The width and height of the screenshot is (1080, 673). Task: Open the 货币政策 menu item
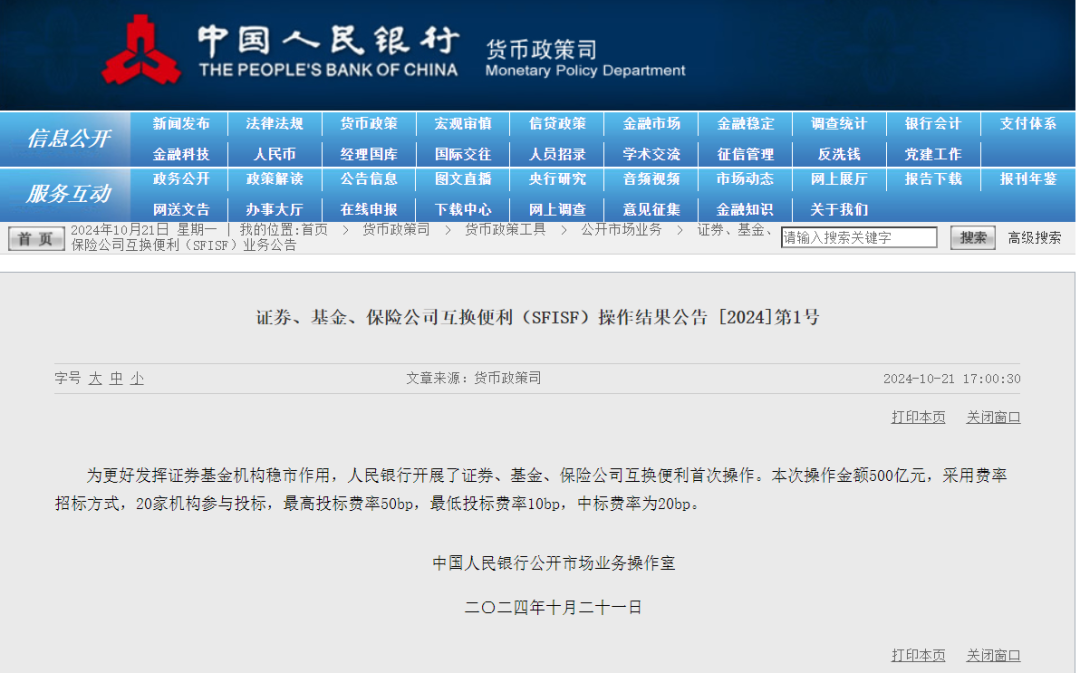pyautogui.click(x=369, y=124)
